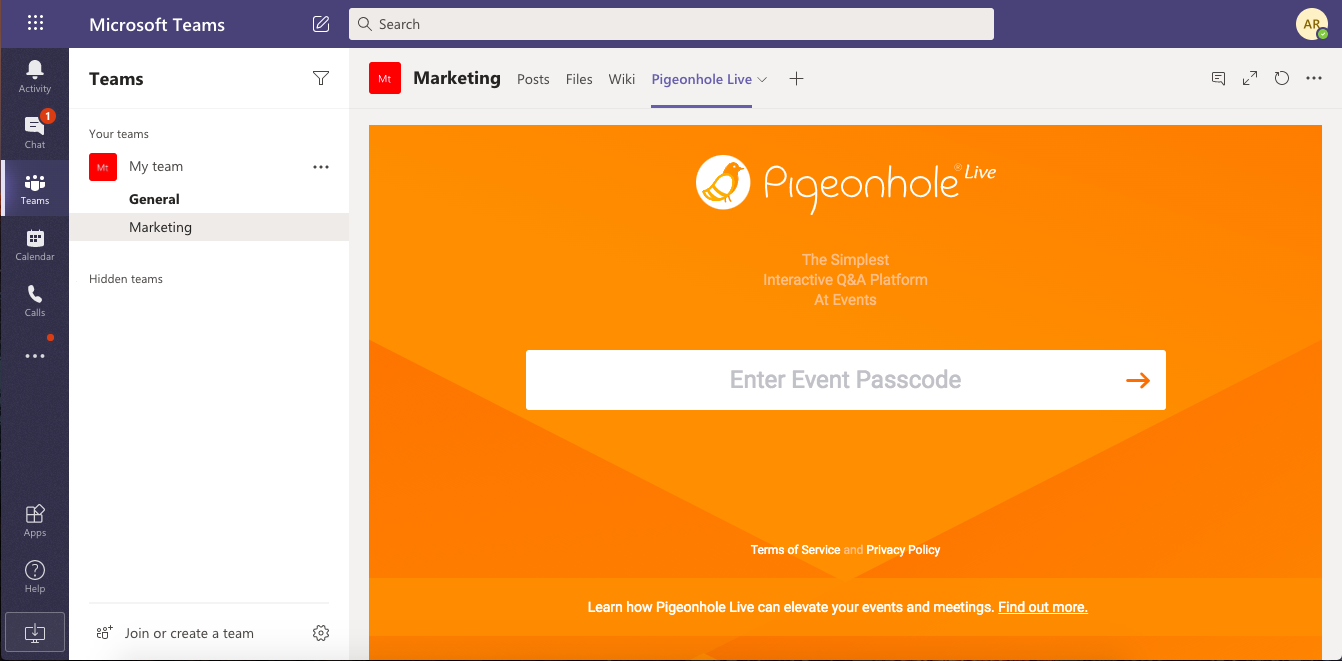The height and width of the screenshot is (661, 1342).
Task: Add a new tab with plus icon
Action: click(x=796, y=79)
